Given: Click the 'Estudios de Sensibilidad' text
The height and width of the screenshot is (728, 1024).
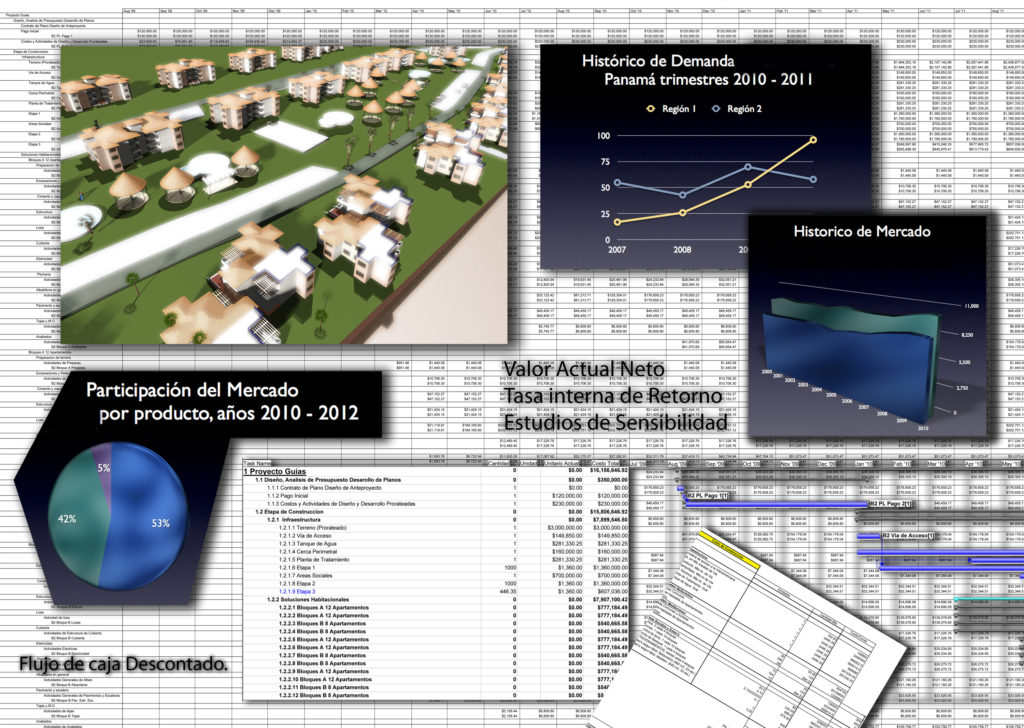Looking at the screenshot, I should tap(615, 423).
